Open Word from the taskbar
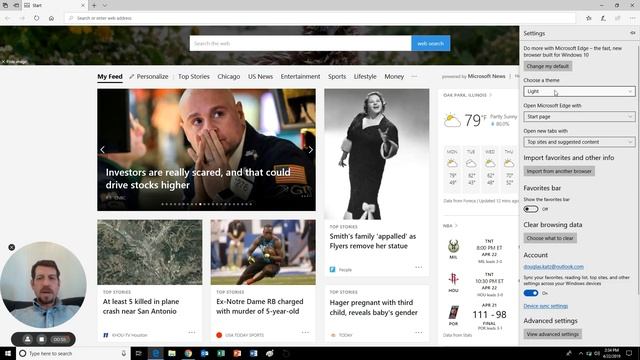 tap(253, 353)
